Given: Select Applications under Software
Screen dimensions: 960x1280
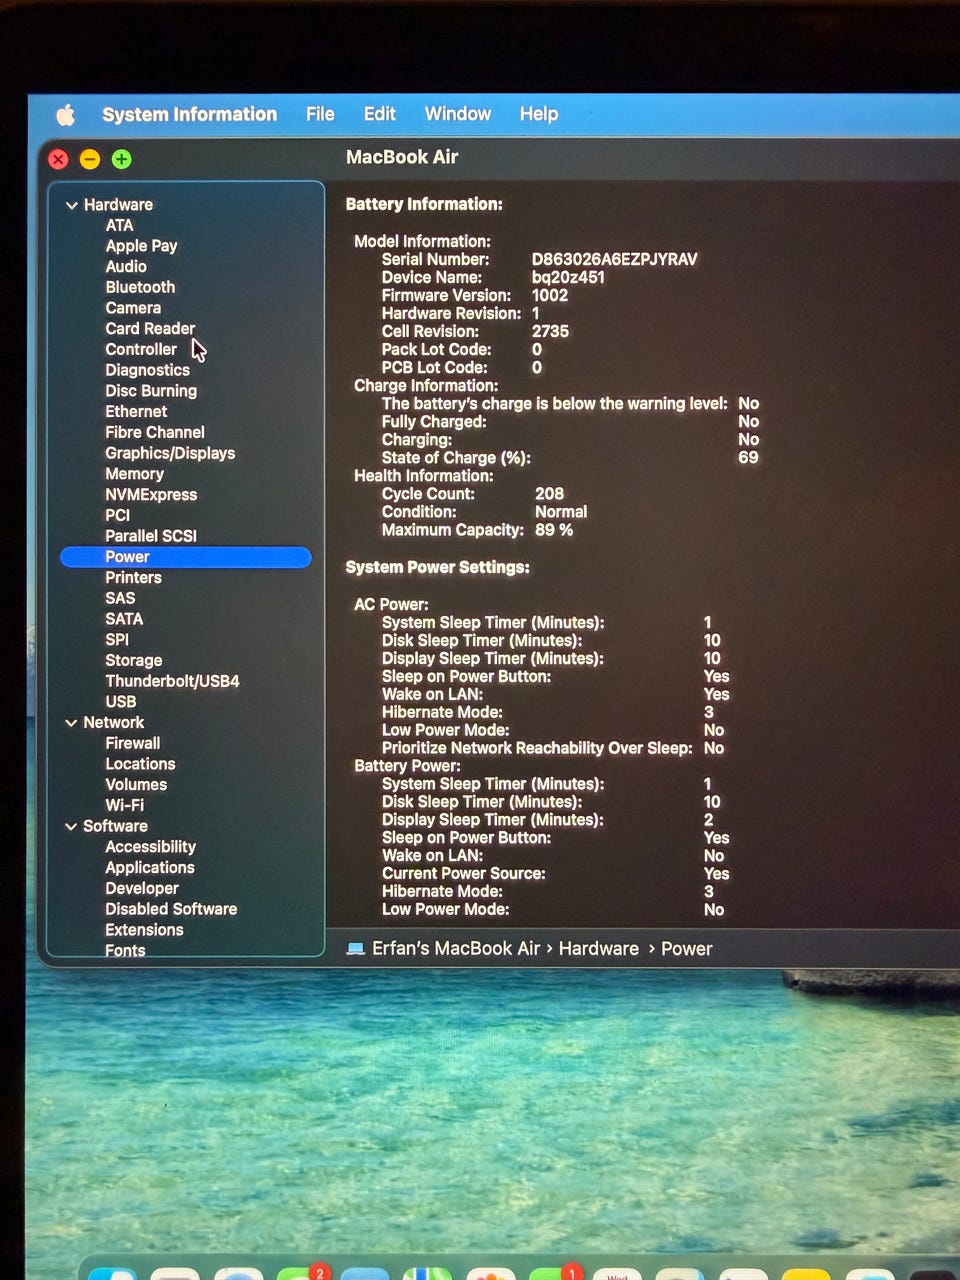Looking at the screenshot, I should click(x=150, y=868).
